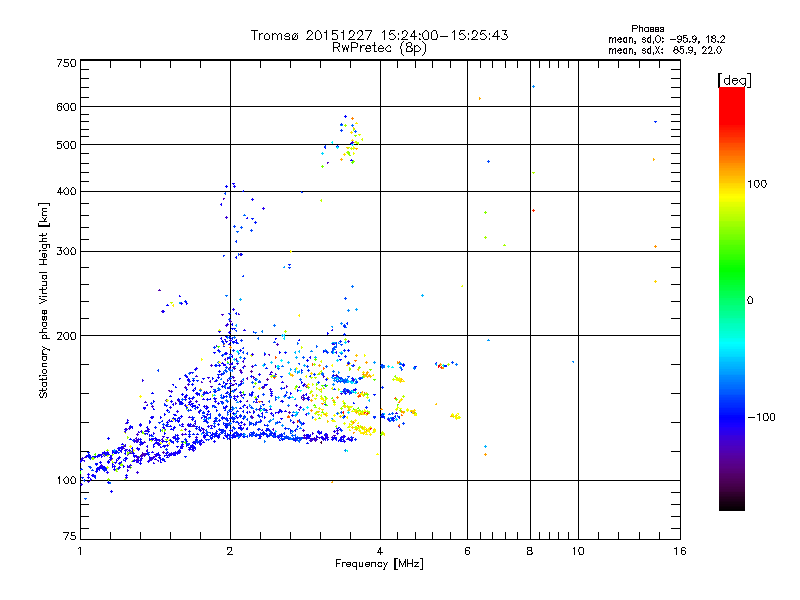The height and width of the screenshot is (600, 800).
Task: Click the "Phases" header text
Action: [647, 29]
